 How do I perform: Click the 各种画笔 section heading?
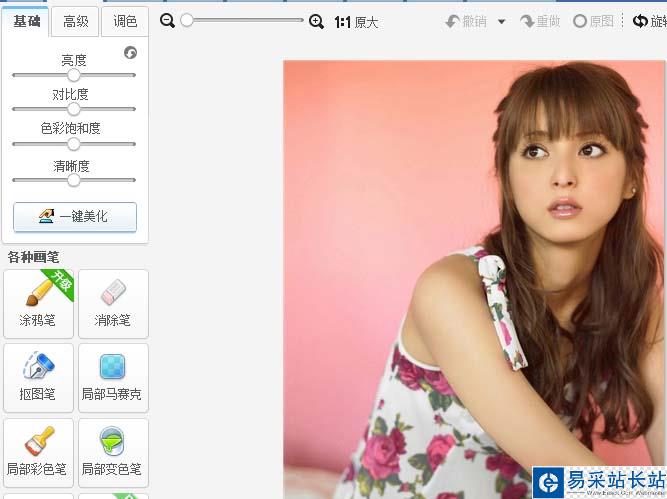point(33,257)
